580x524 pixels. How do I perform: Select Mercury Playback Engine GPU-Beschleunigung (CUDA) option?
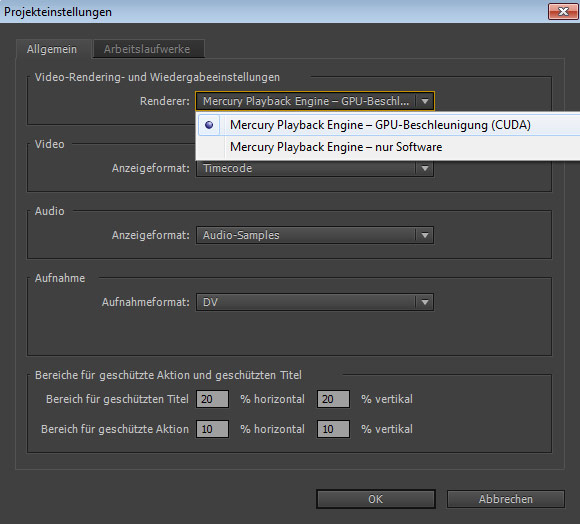point(388,125)
